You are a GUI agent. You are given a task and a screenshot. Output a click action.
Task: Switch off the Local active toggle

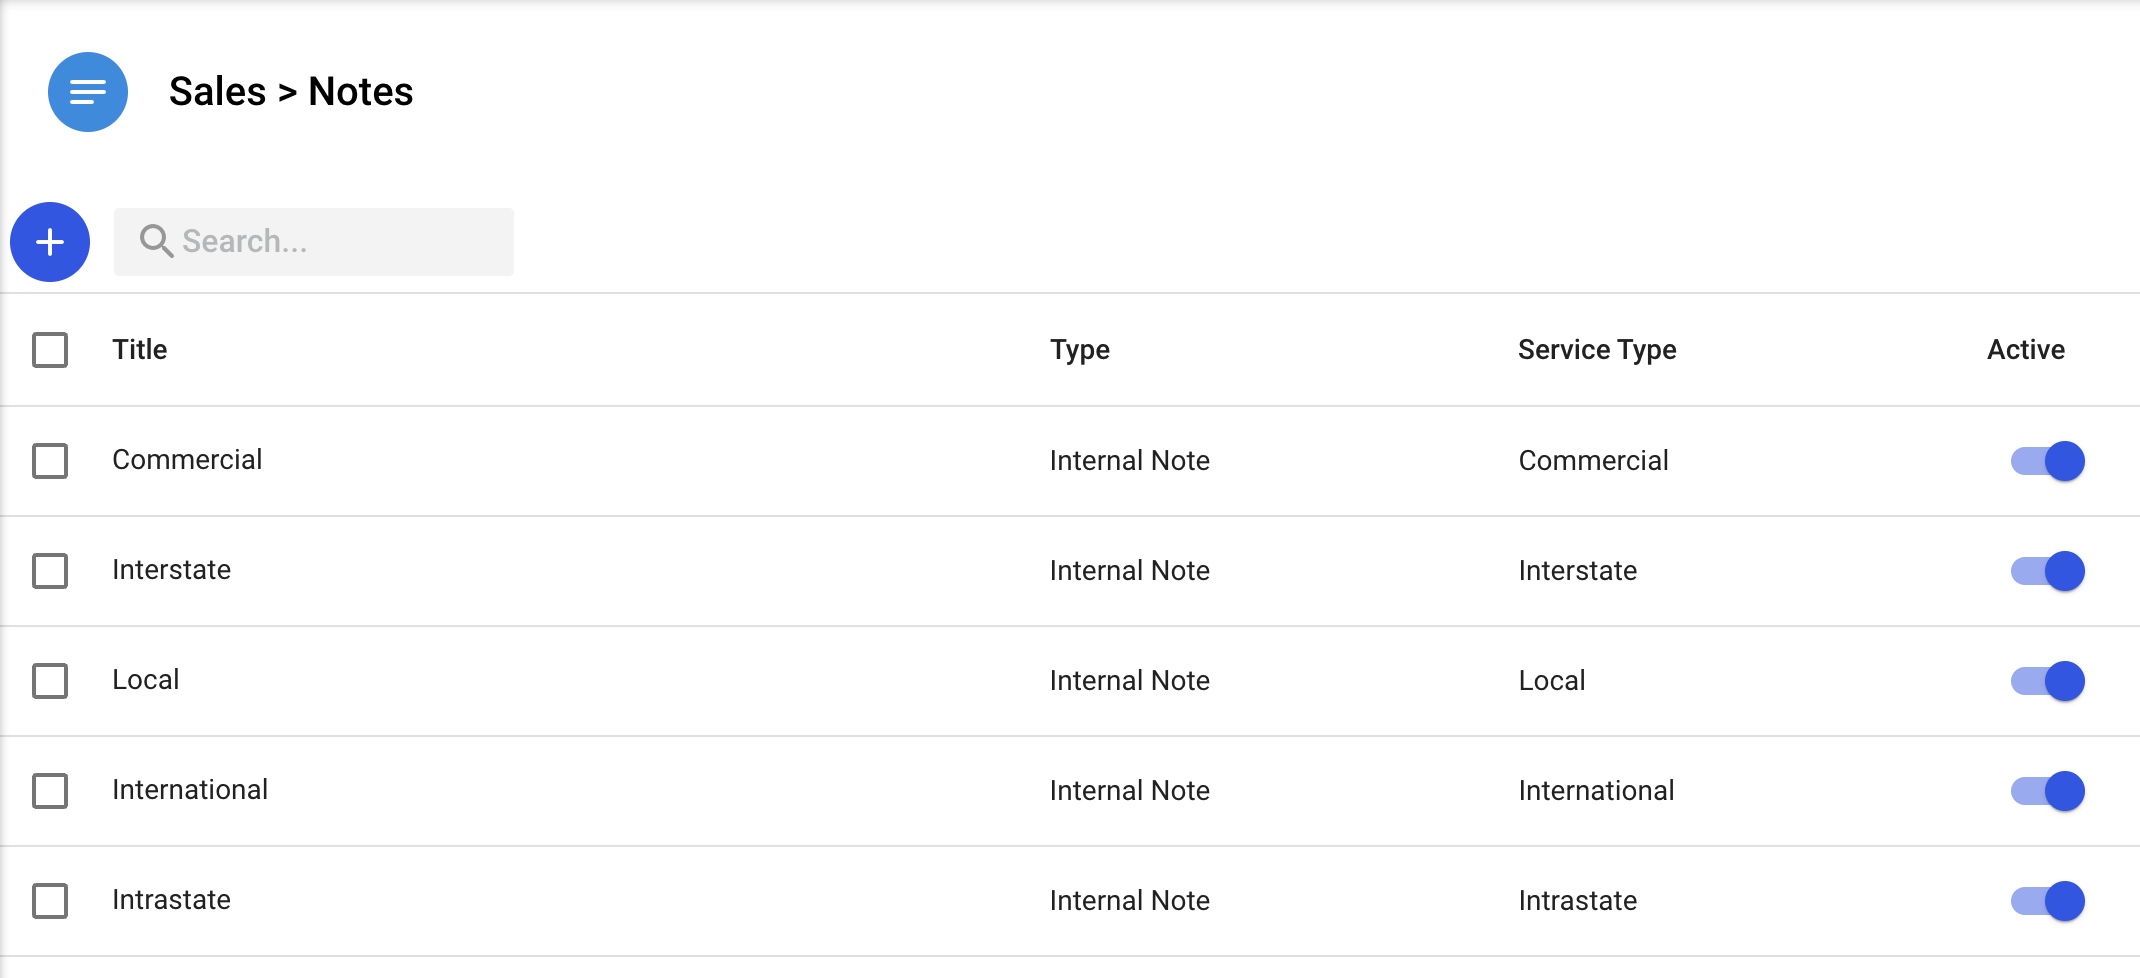point(2047,681)
